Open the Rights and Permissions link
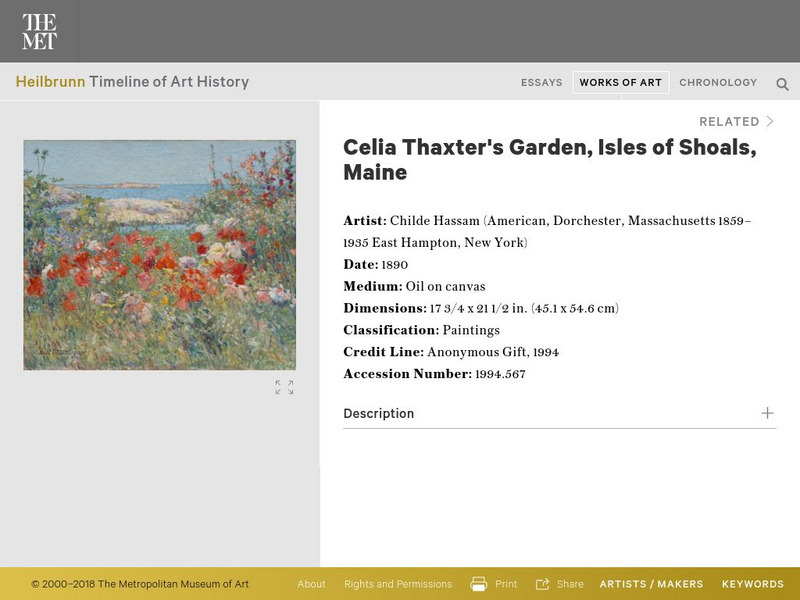The height and width of the screenshot is (600, 800). click(398, 584)
